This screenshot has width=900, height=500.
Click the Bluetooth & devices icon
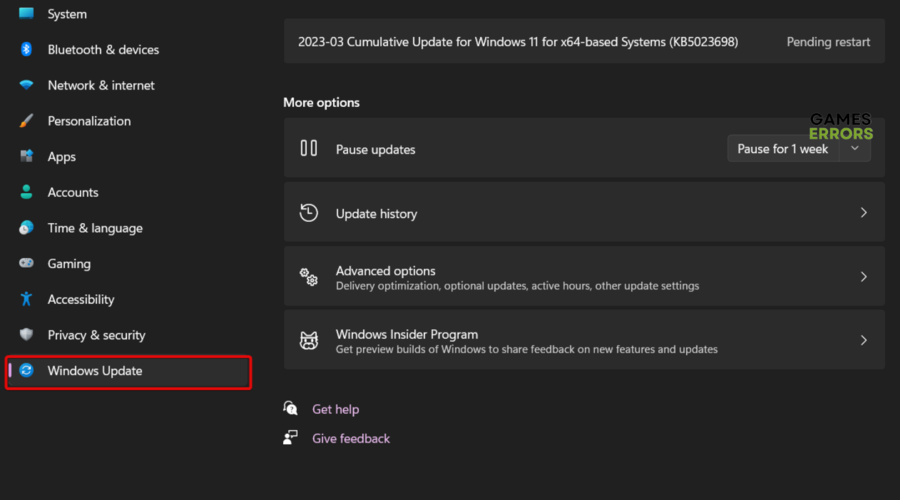click(x=27, y=50)
